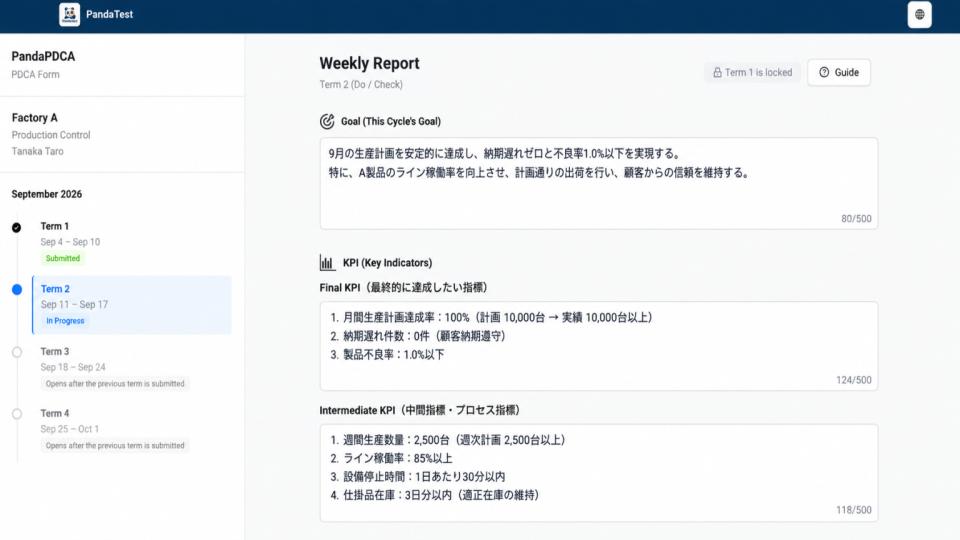Click the blue active marker for Term 2

[x=17, y=290]
